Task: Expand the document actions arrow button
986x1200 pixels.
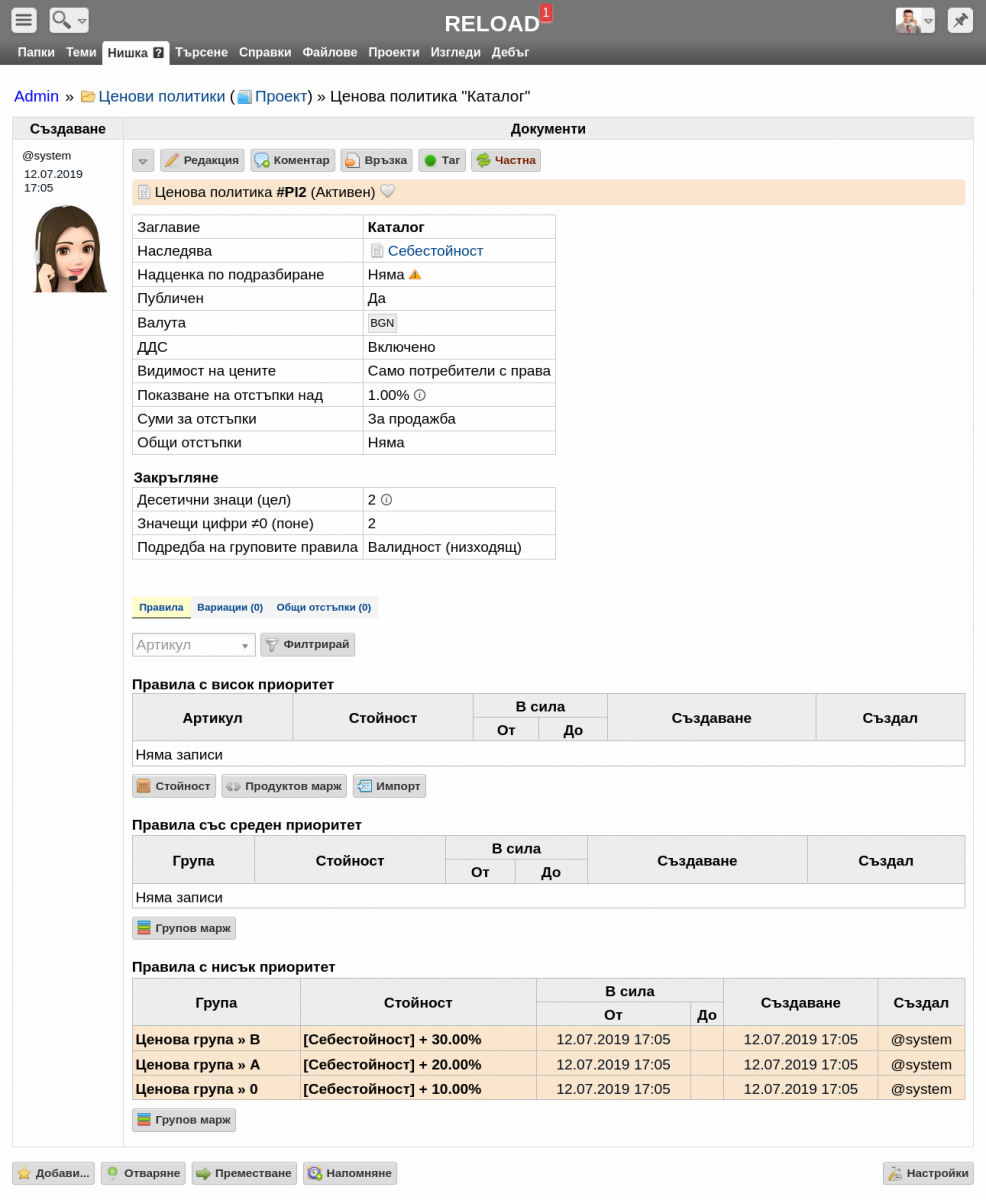Action: (143, 160)
